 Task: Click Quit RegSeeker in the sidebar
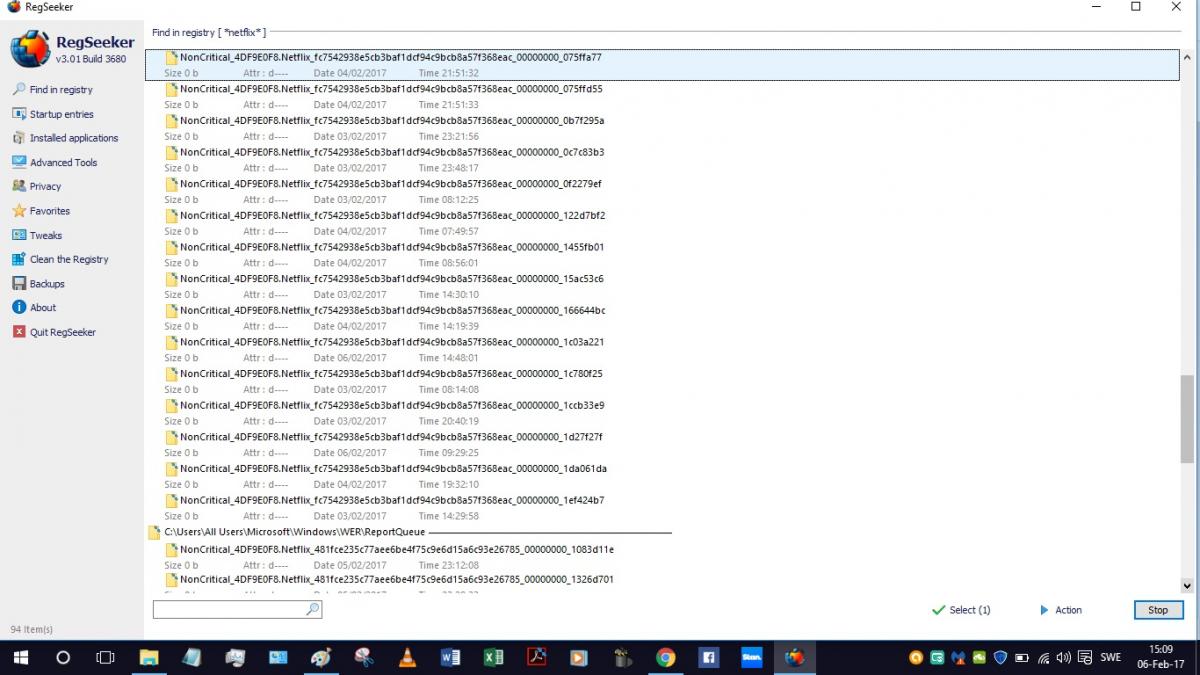(54, 332)
